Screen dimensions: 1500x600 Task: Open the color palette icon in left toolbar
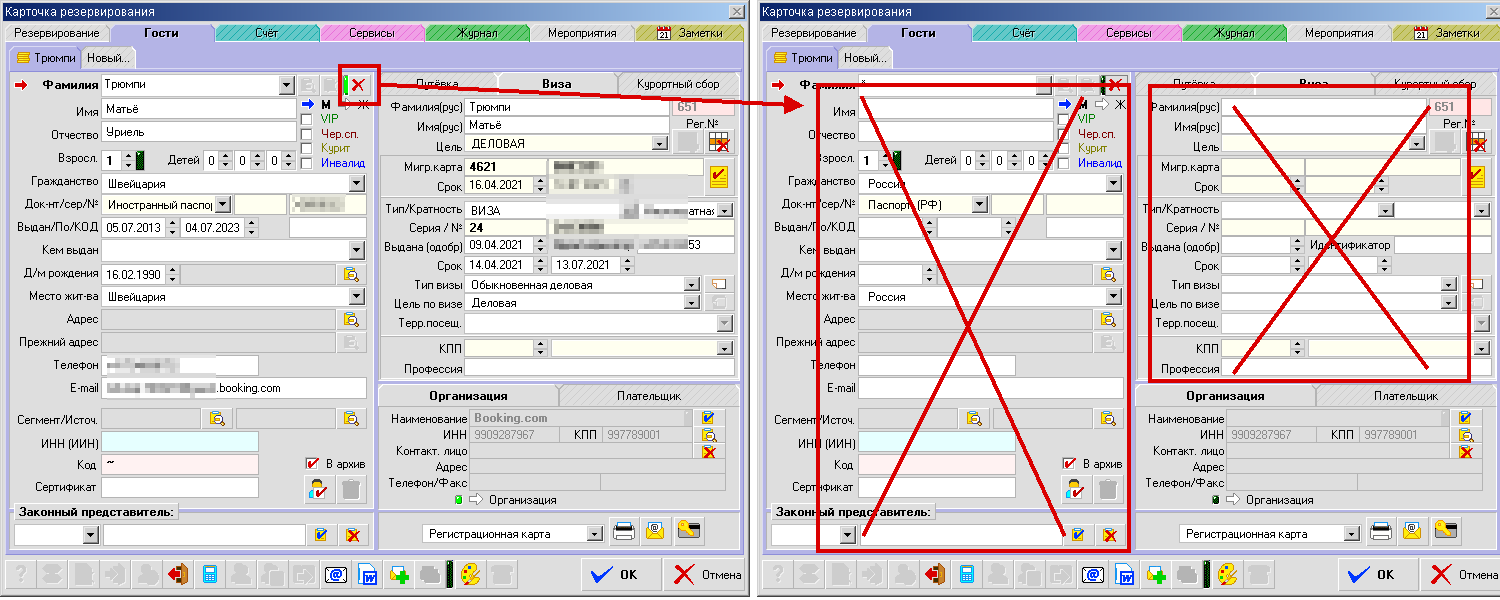(x=470, y=575)
